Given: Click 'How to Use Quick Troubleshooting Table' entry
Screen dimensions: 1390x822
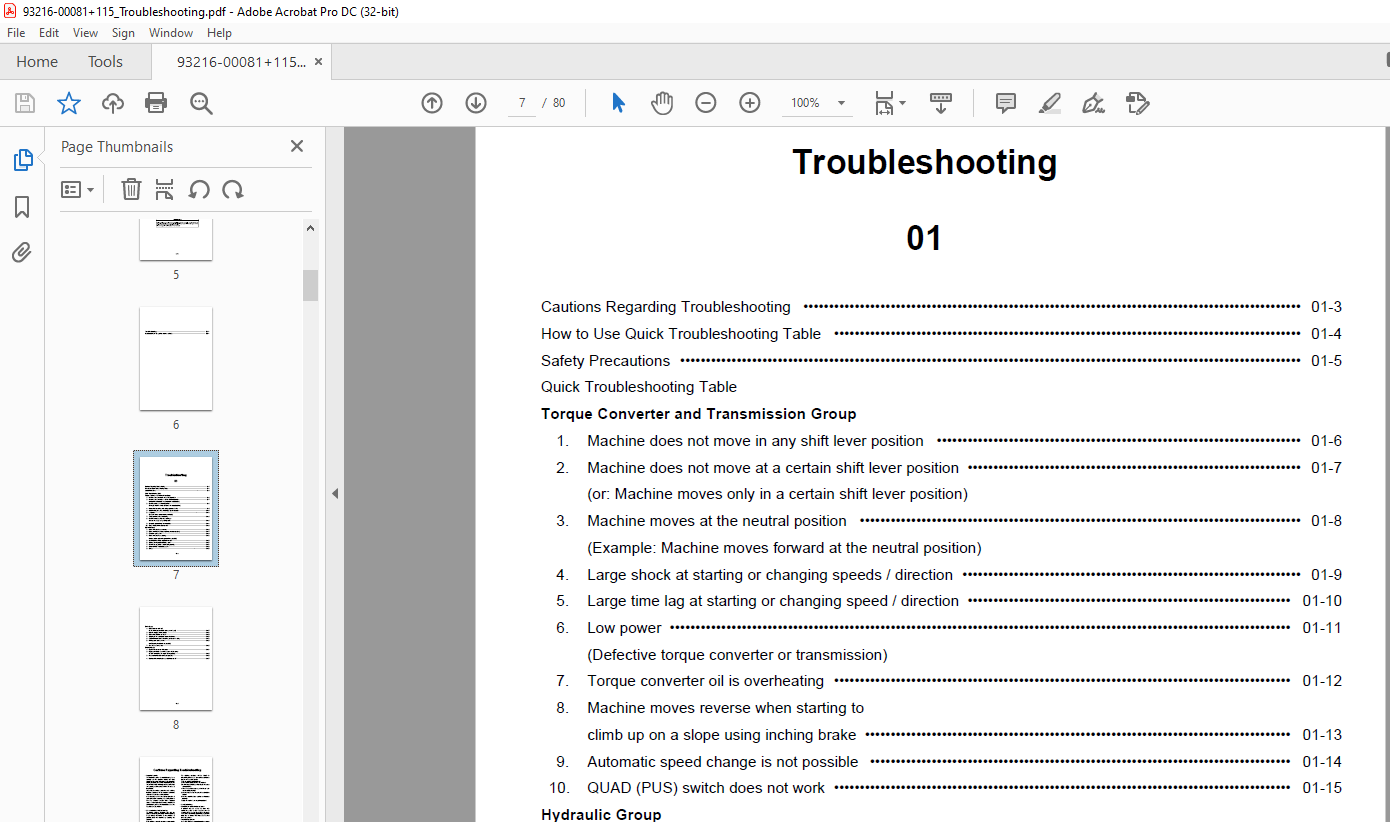Looking at the screenshot, I should [681, 334].
